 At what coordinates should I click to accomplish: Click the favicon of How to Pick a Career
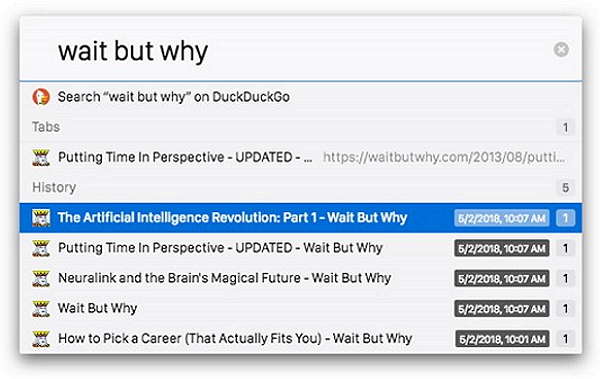tap(41, 339)
